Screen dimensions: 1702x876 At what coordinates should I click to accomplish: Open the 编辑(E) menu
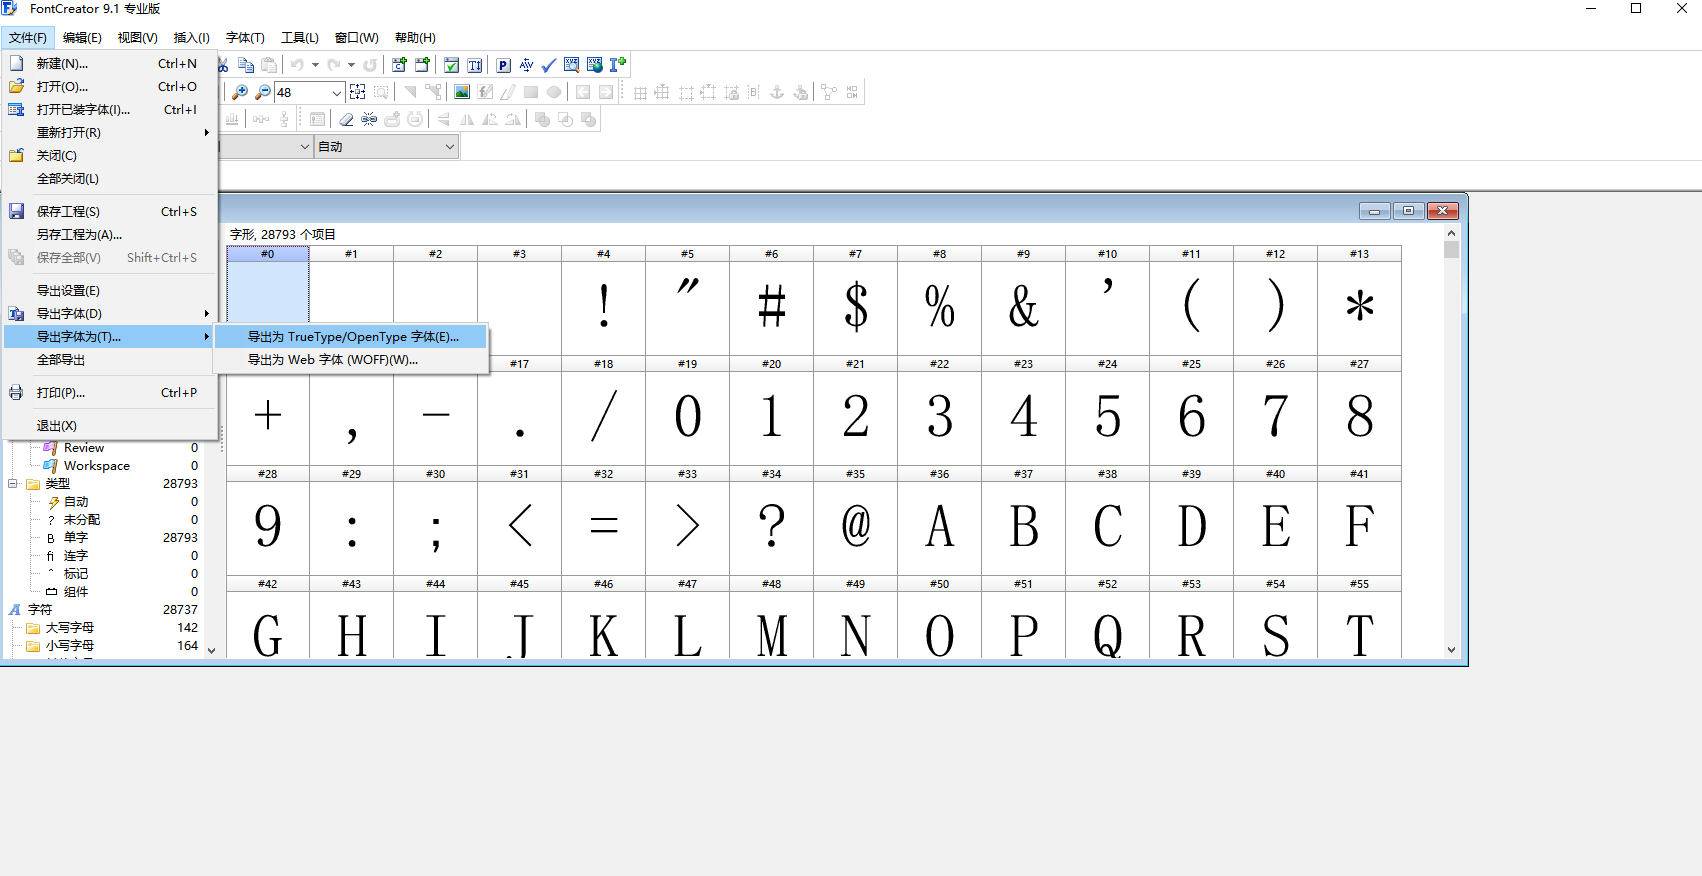[82, 38]
